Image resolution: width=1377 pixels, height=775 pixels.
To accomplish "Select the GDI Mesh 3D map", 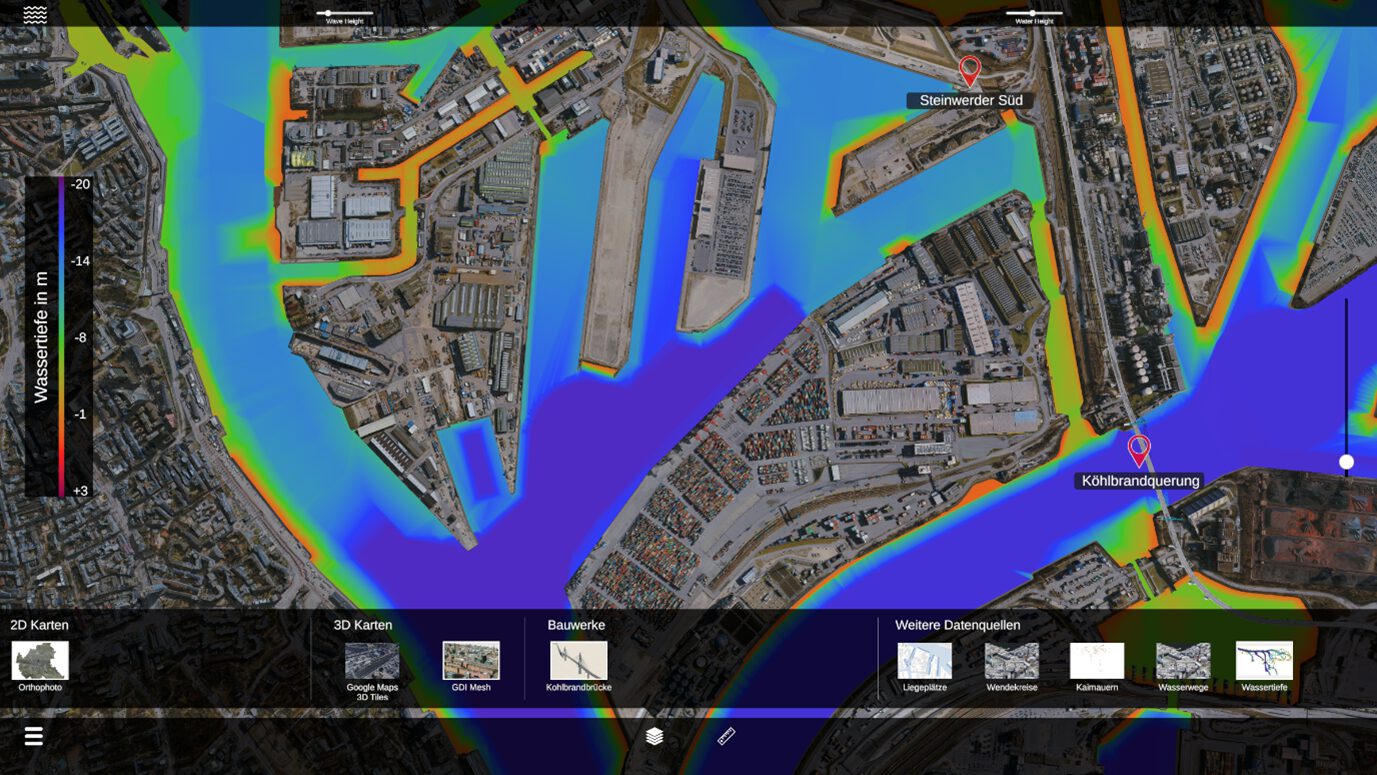I will [x=471, y=661].
